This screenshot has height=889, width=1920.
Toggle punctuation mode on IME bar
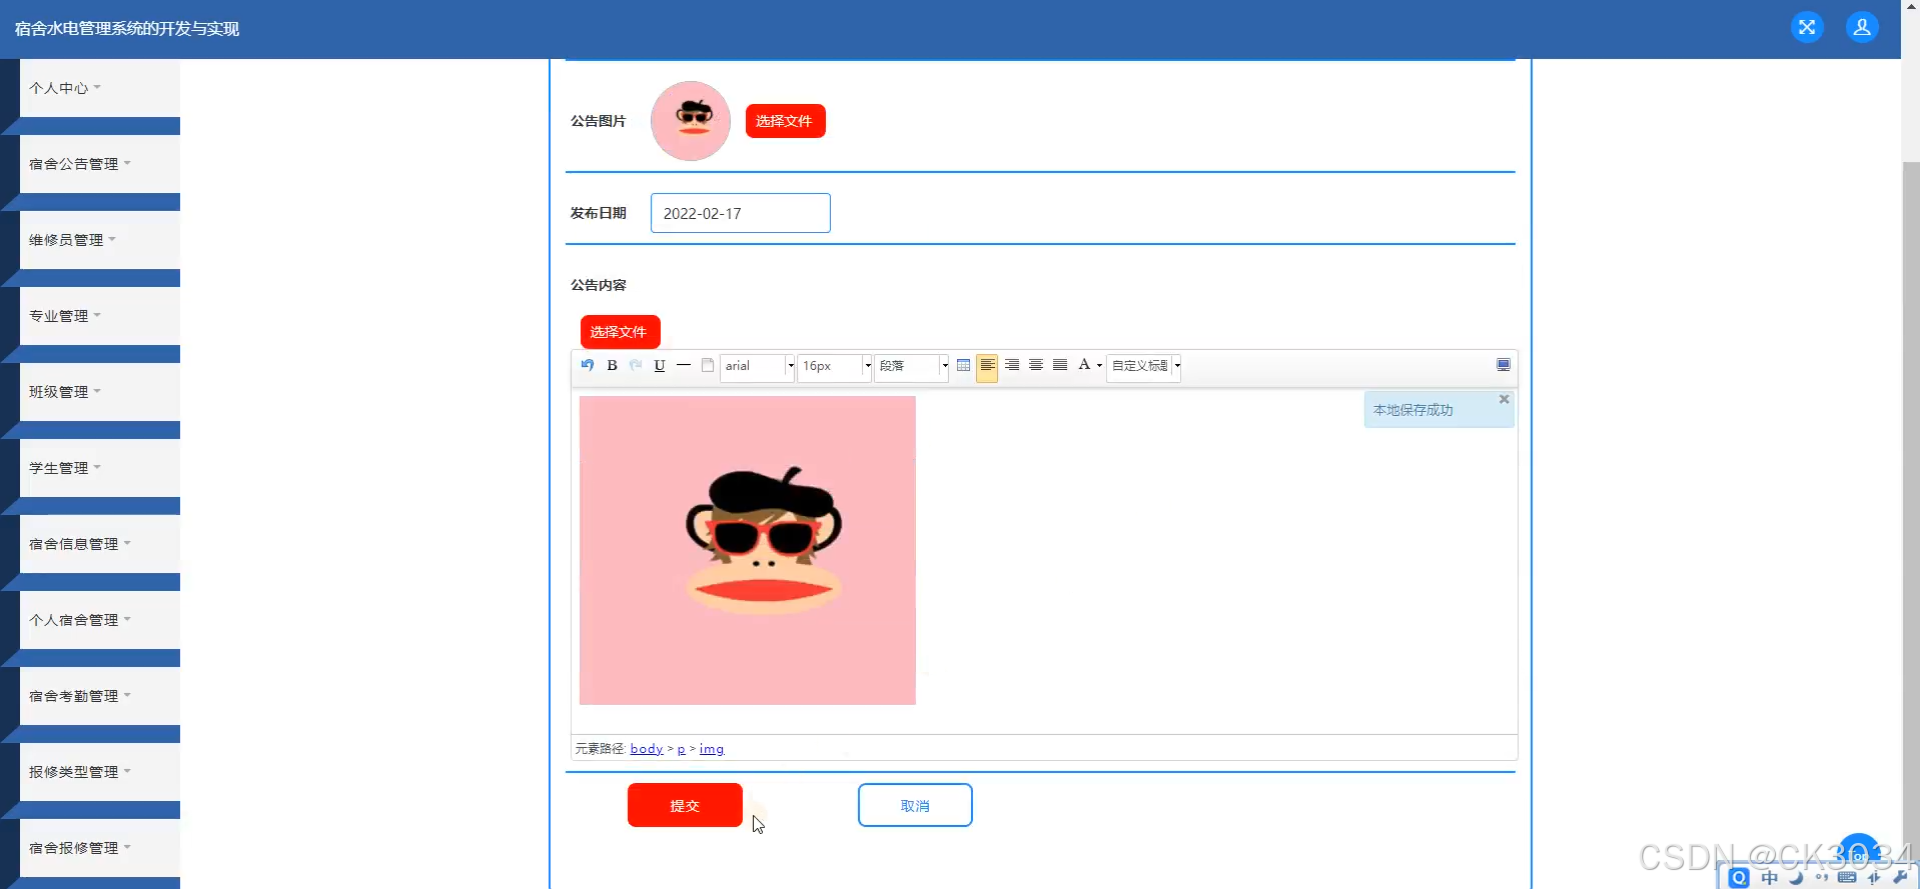[1821, 877]
